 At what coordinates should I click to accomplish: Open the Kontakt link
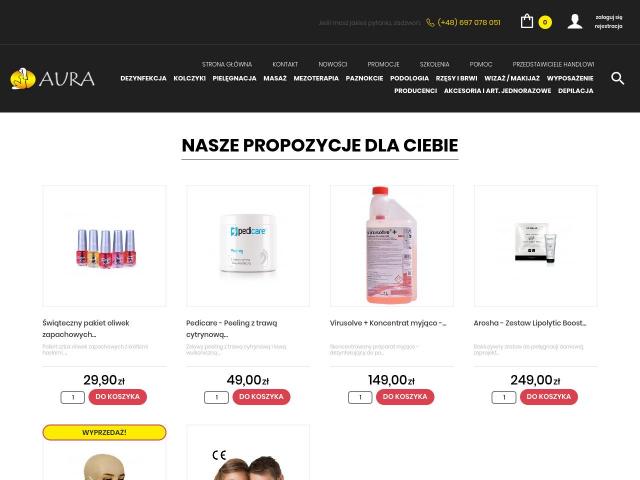point(285,64)
